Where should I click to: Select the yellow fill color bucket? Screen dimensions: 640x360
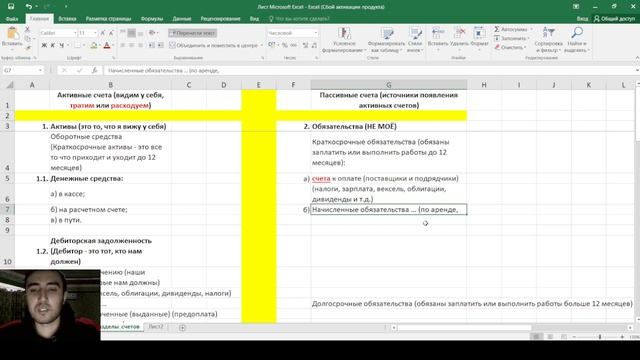(94, 45)
